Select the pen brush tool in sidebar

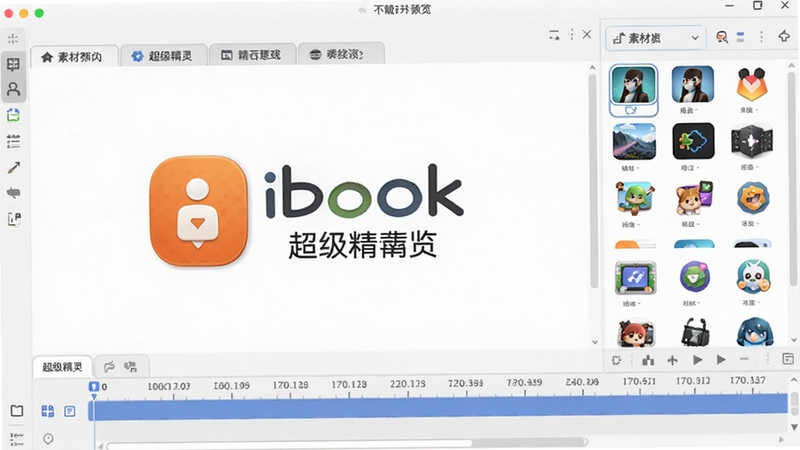tap(14, 167)
